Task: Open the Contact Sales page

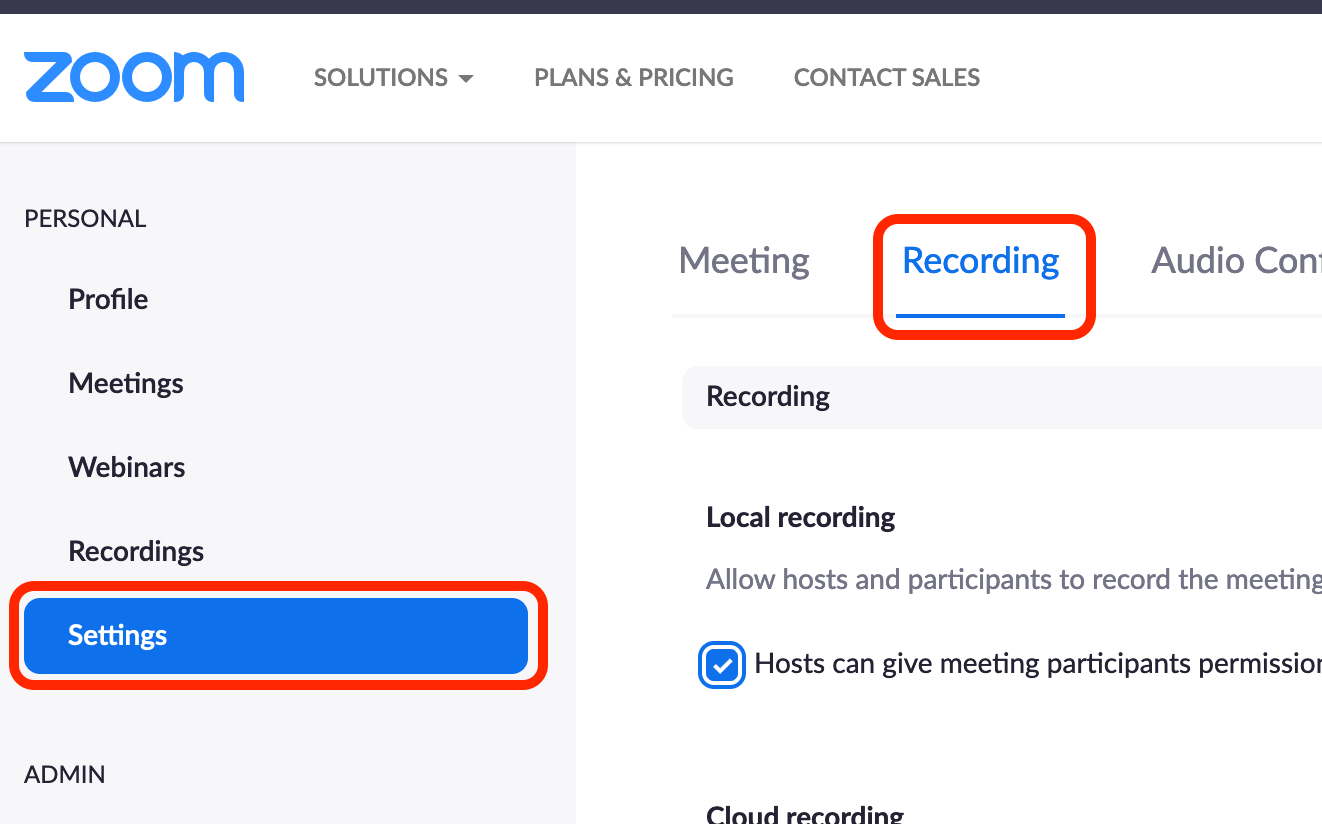Action: pos(887,78)
